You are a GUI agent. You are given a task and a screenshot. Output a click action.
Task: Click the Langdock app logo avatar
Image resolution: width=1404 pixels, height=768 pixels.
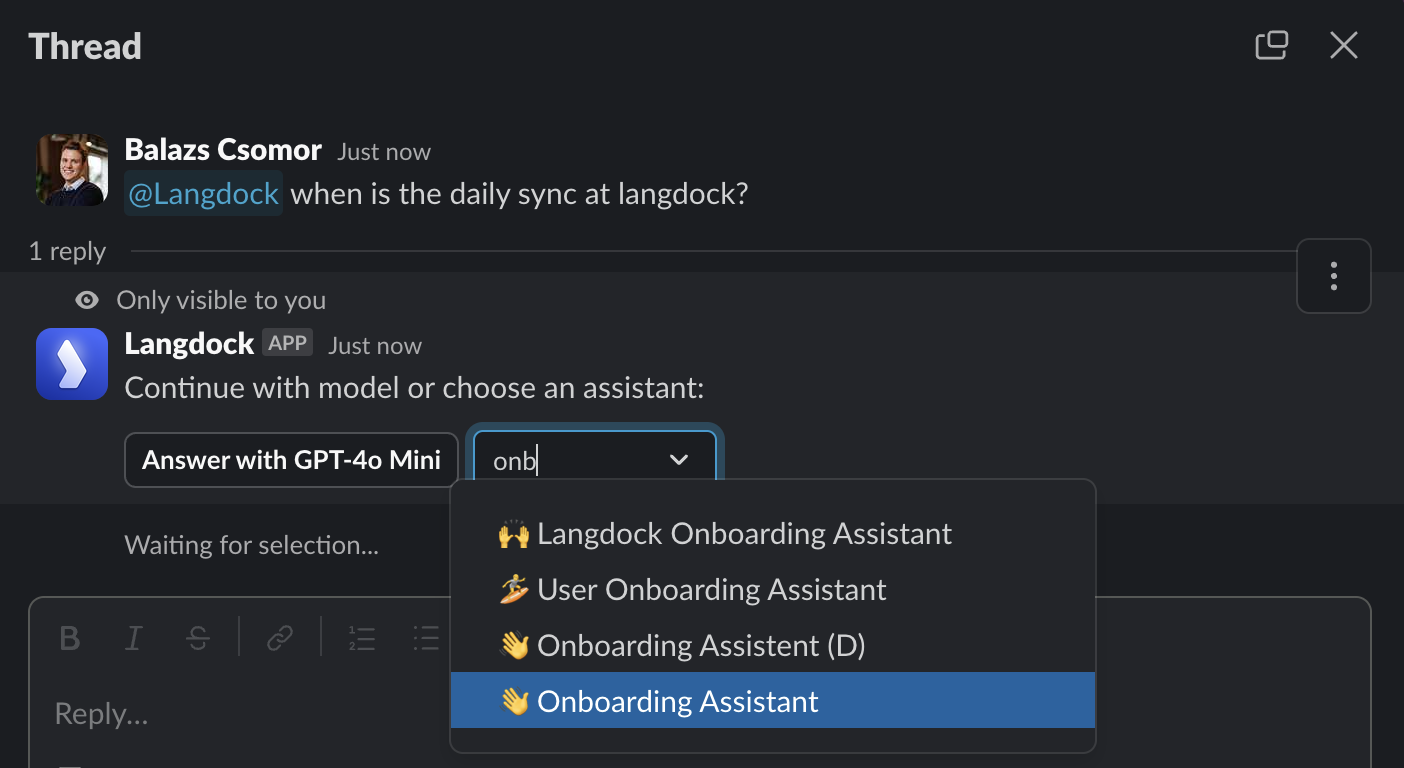pyautogui.click(x=72, y=364)
